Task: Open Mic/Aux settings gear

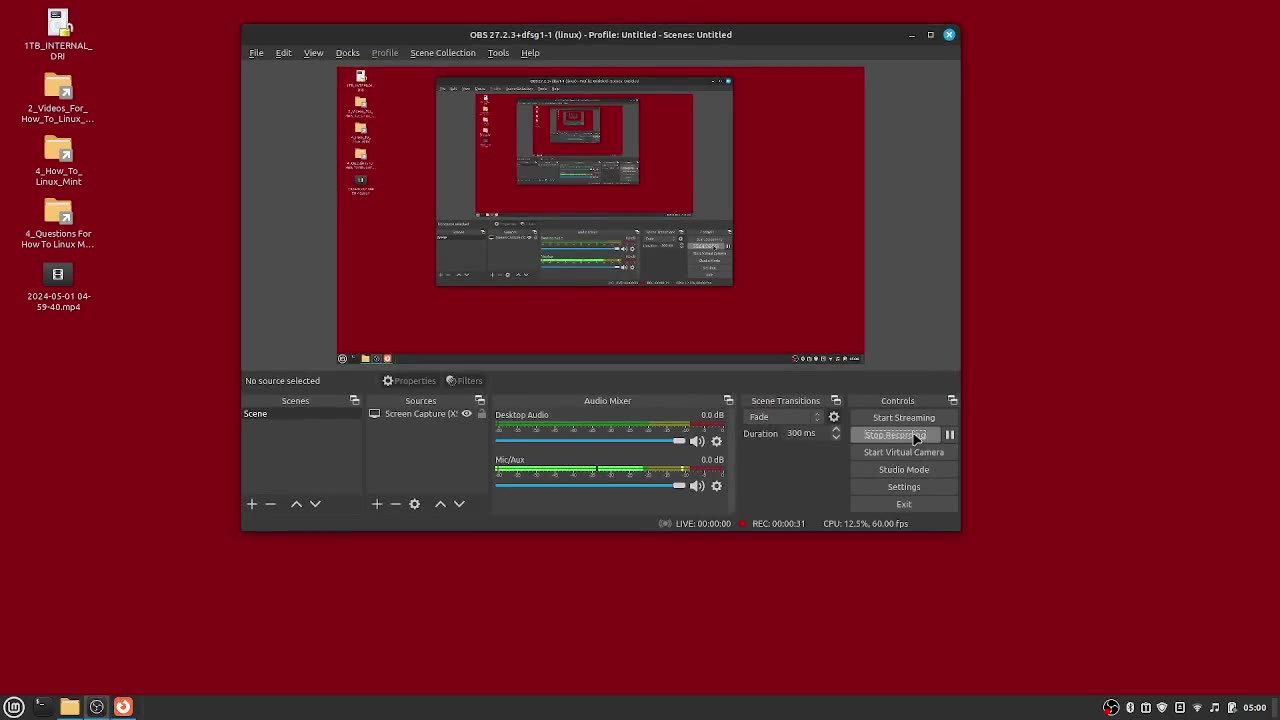Action: [x=716, y=486]
